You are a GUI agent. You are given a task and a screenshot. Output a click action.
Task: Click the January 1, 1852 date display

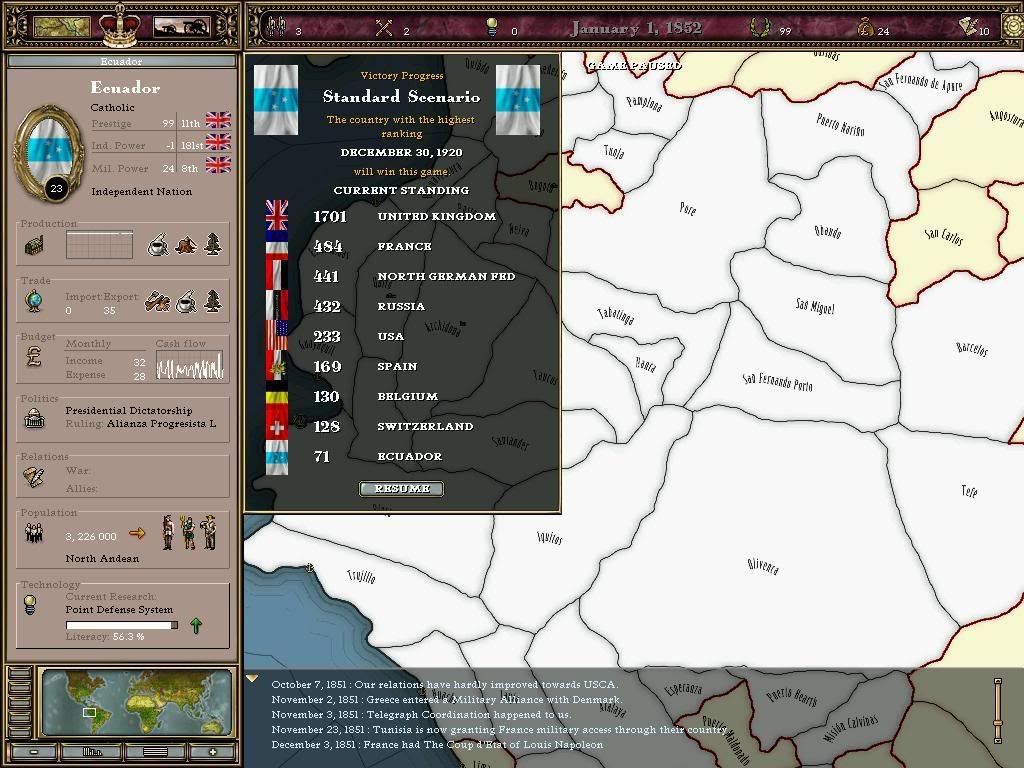click(637, 28)
